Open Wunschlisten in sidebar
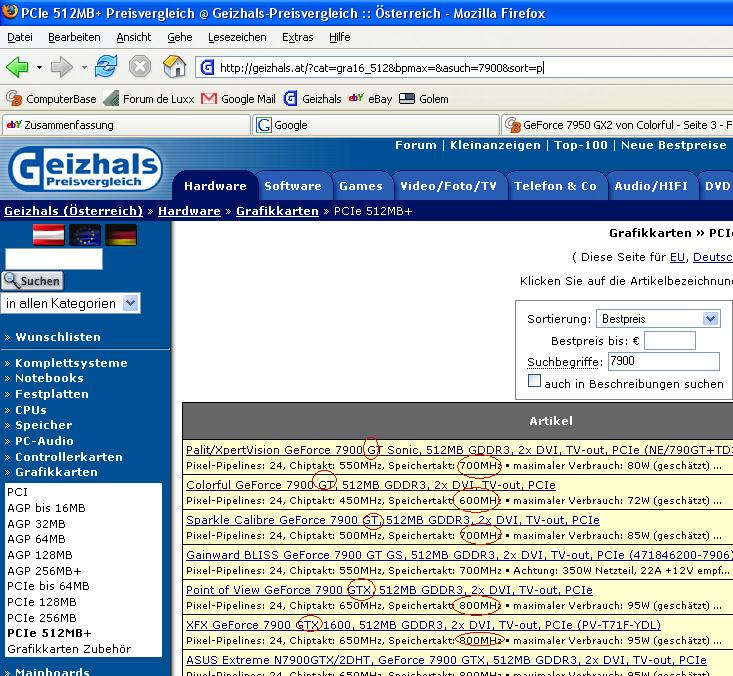 tap(58, 337)
